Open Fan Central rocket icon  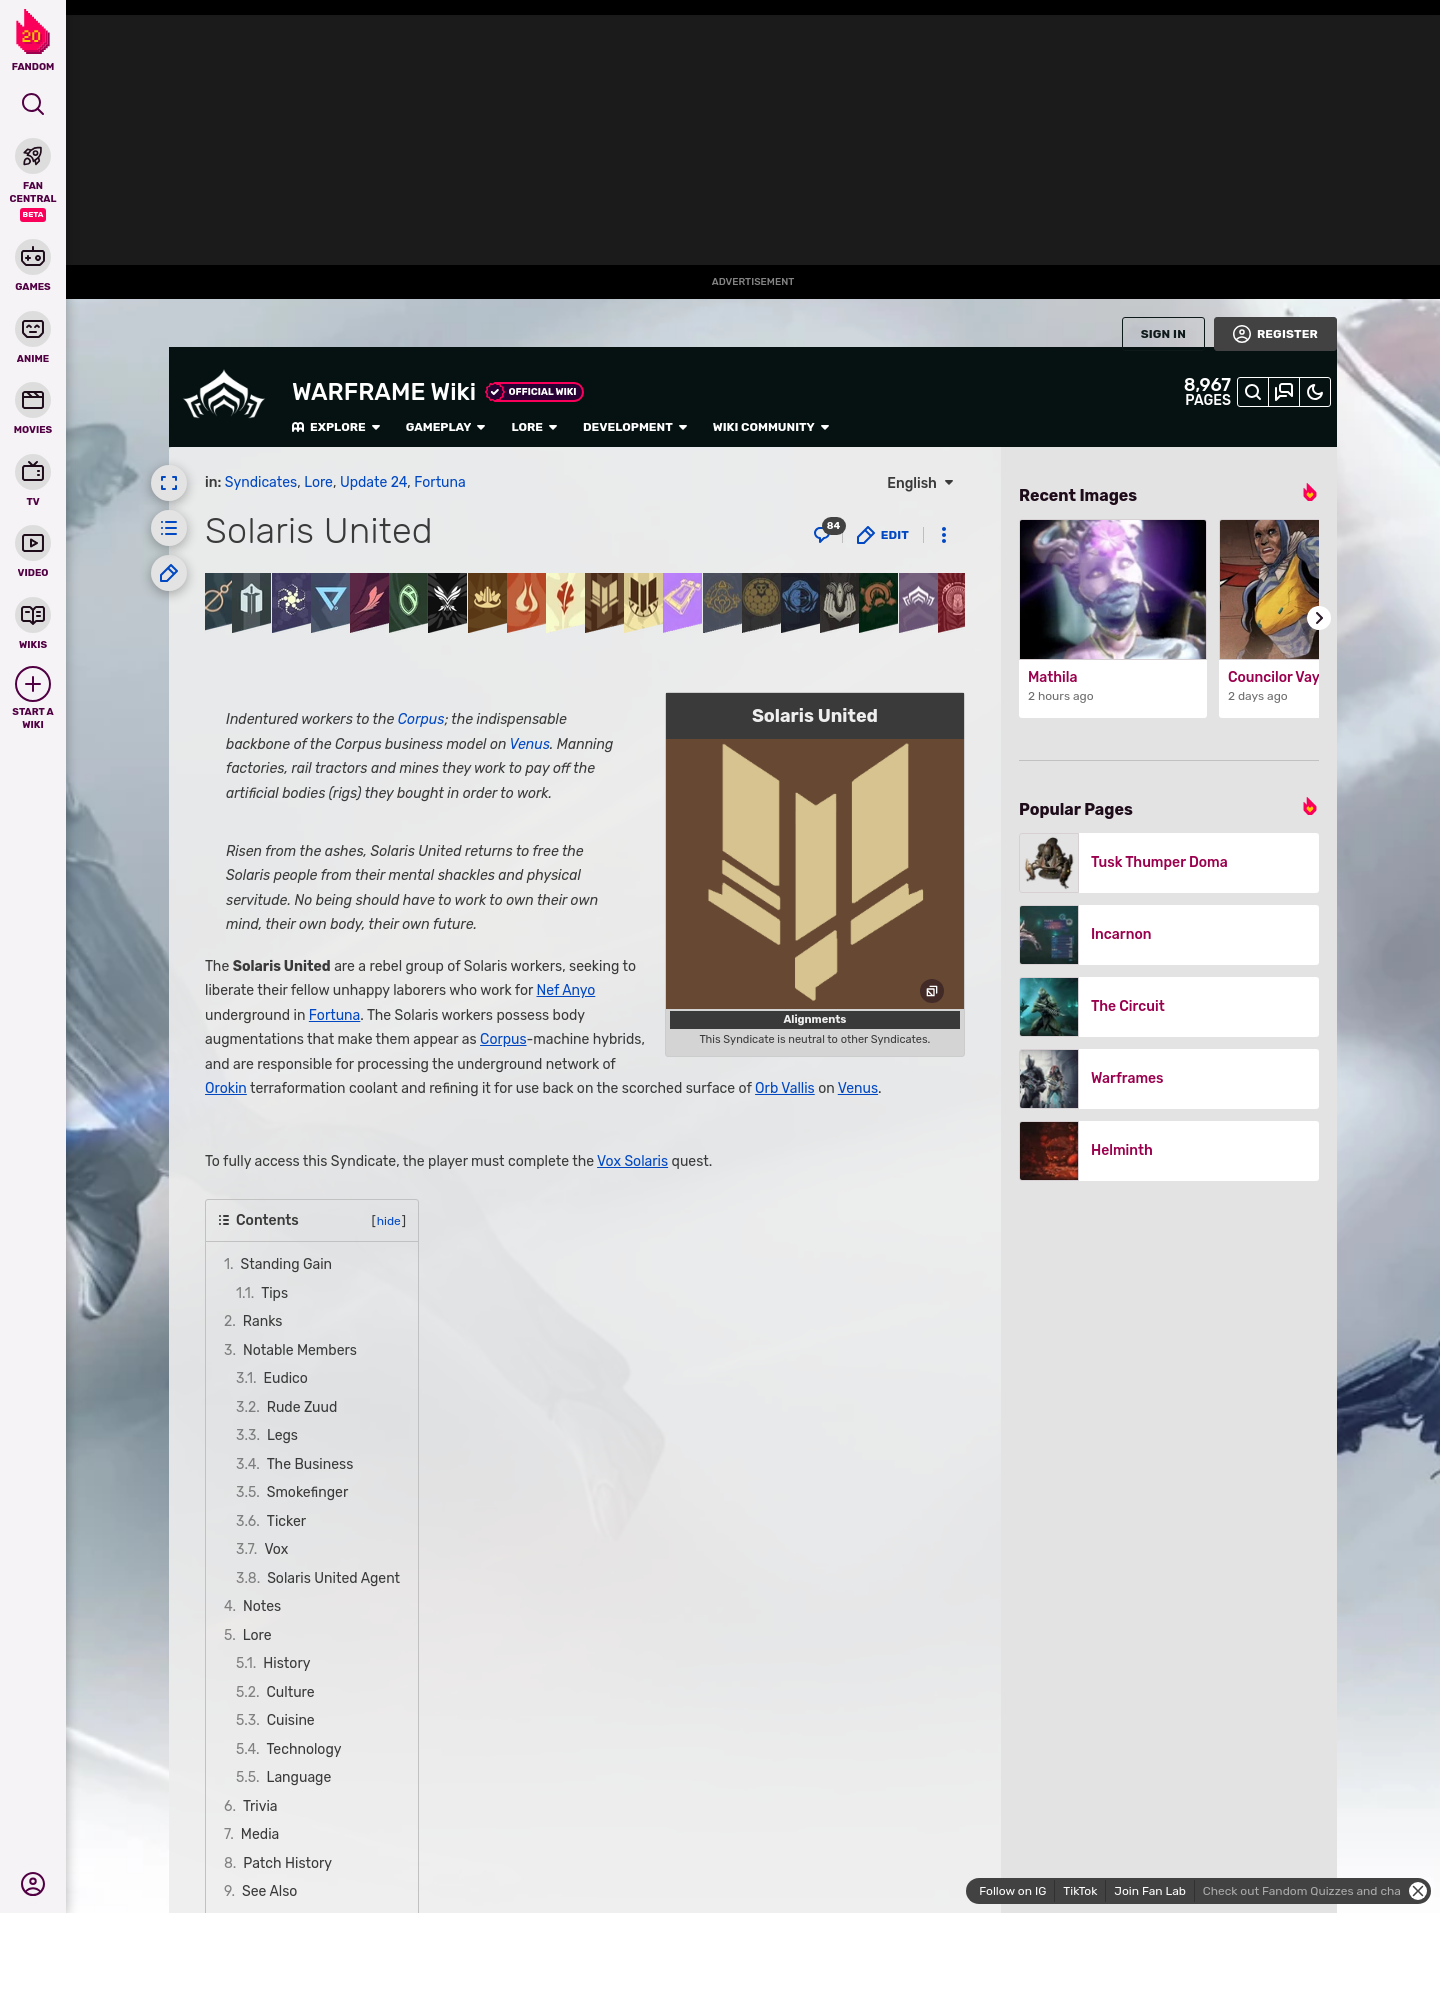click(33, 157)
